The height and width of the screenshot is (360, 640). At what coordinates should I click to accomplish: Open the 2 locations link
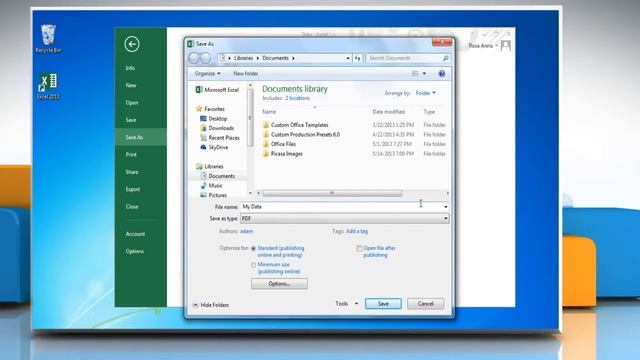tap(297, 98)
